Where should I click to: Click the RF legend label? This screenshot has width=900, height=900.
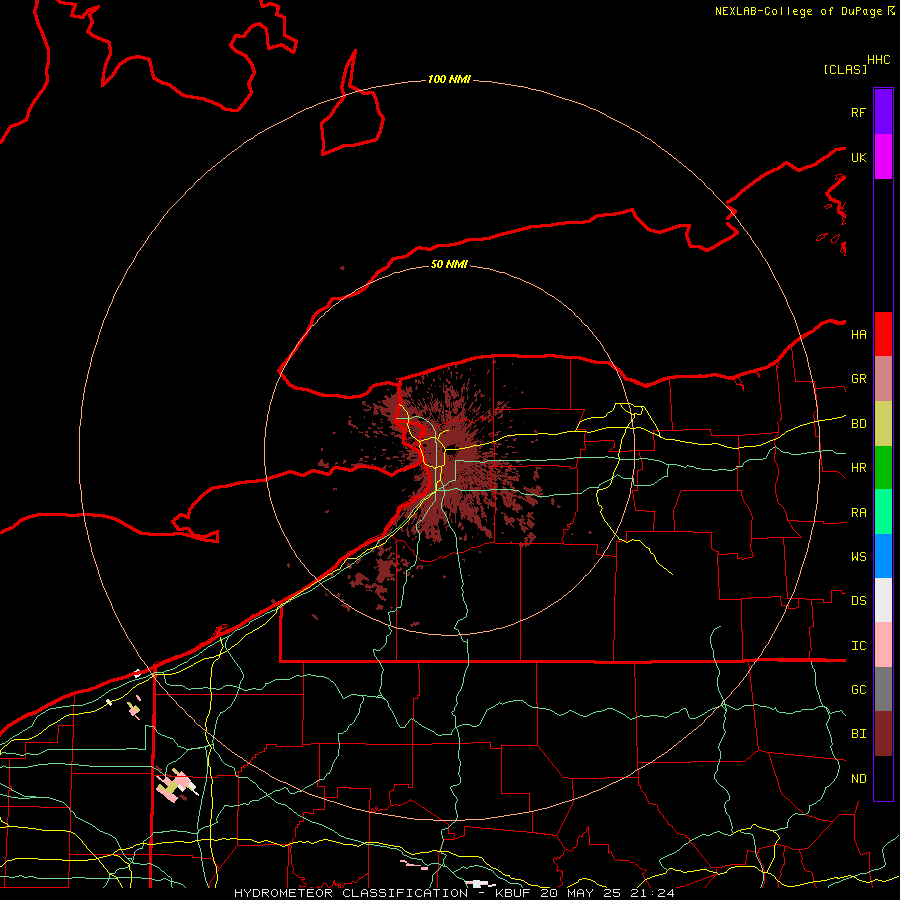(858, 112)
